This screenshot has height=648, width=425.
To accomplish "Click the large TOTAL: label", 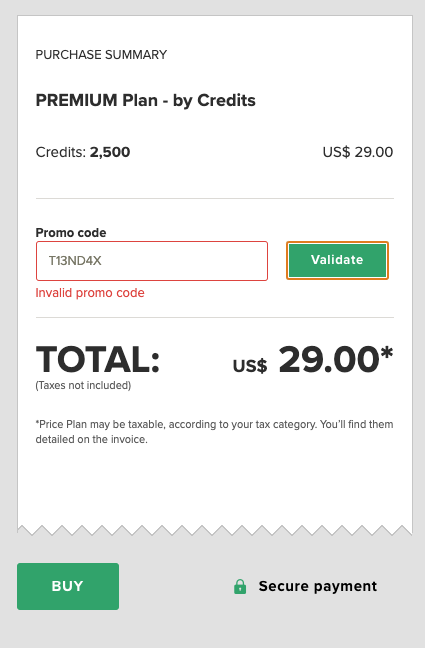I will 98,360.
